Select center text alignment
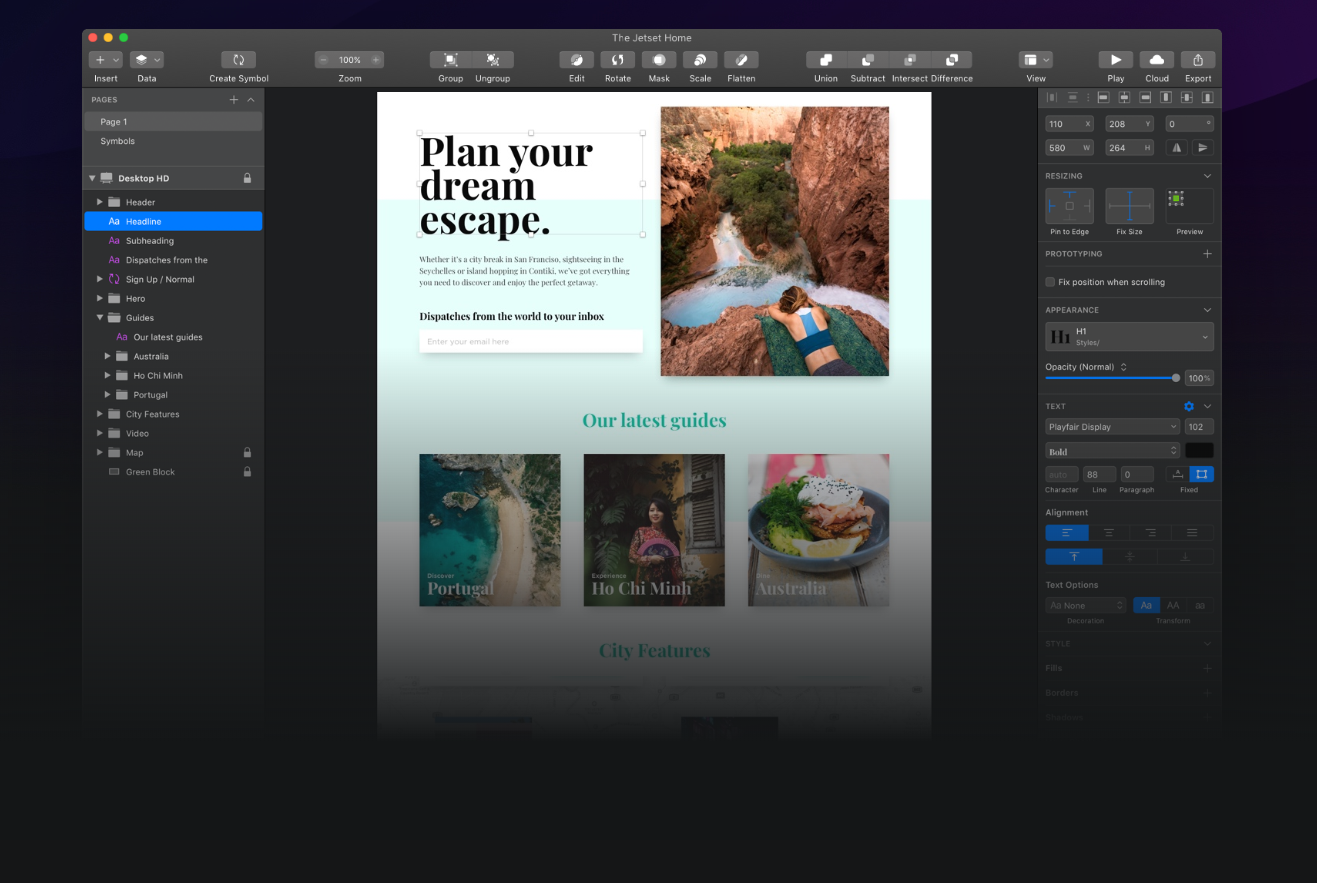1317x883 pixels. (1109, 533)
